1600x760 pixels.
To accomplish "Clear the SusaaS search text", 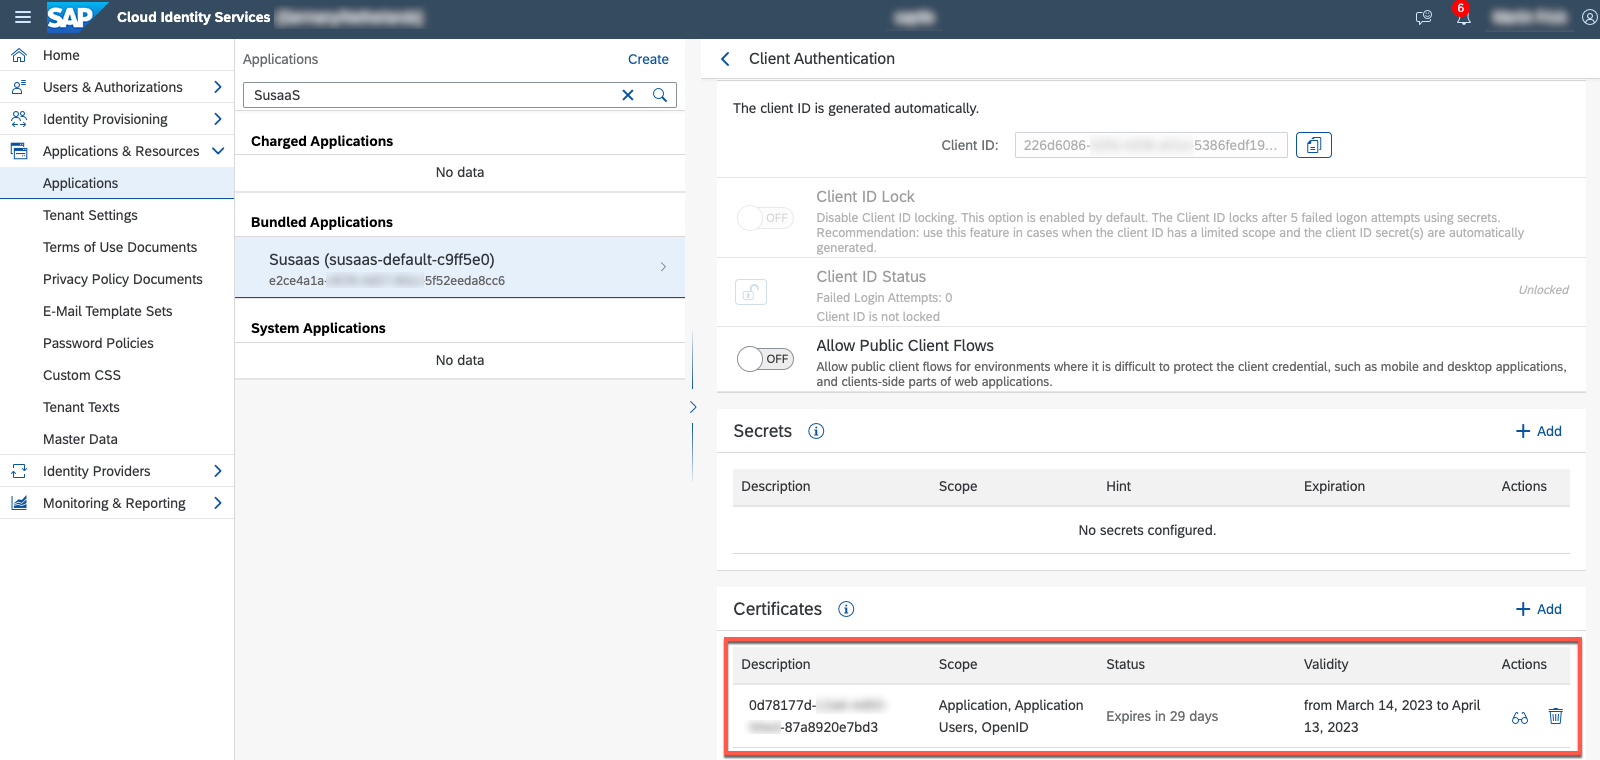I will 628,95.
